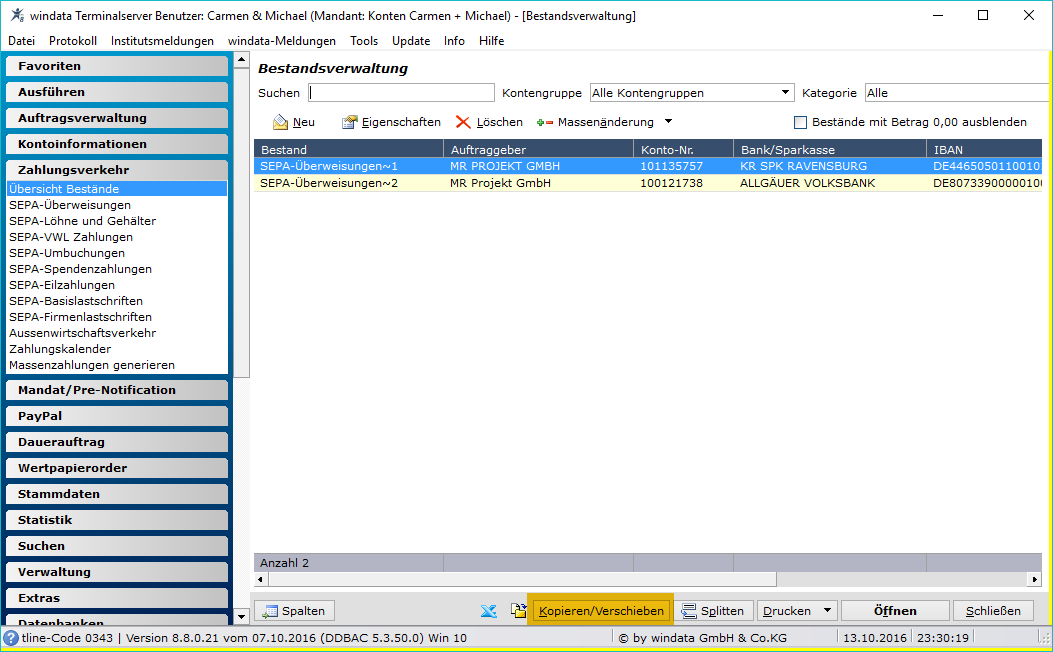Open the Tools menu
This screenshot has width=1053, height=652.
pos(364,41)
